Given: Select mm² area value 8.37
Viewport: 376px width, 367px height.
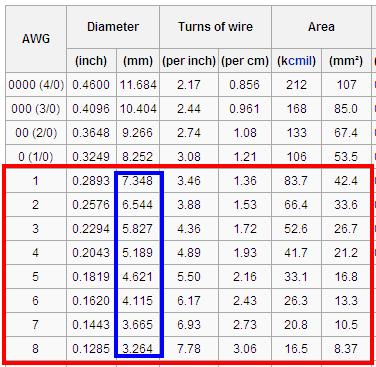Looking at the screenshot, I should [346, 349].
